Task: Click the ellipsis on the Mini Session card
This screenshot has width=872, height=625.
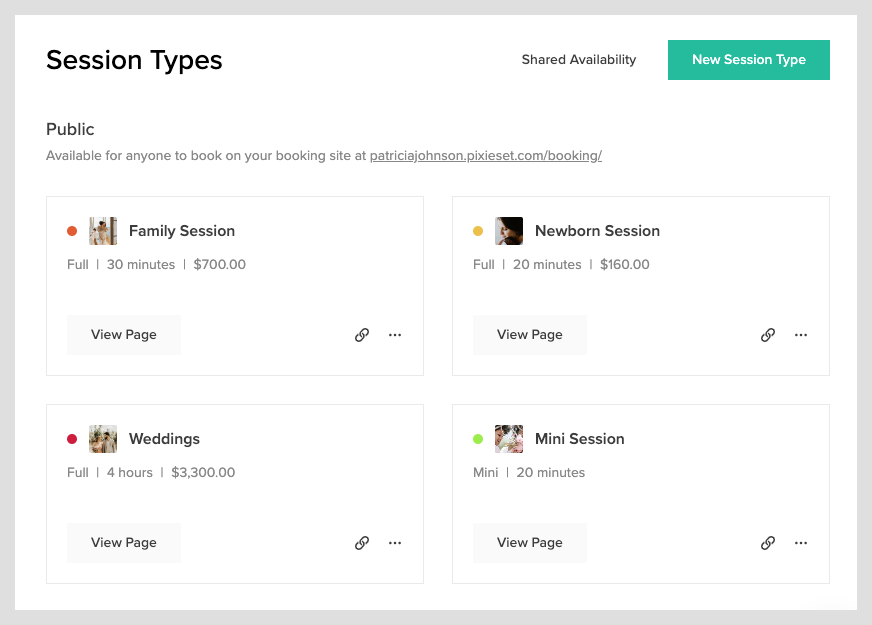Action: tap(801, 542)
